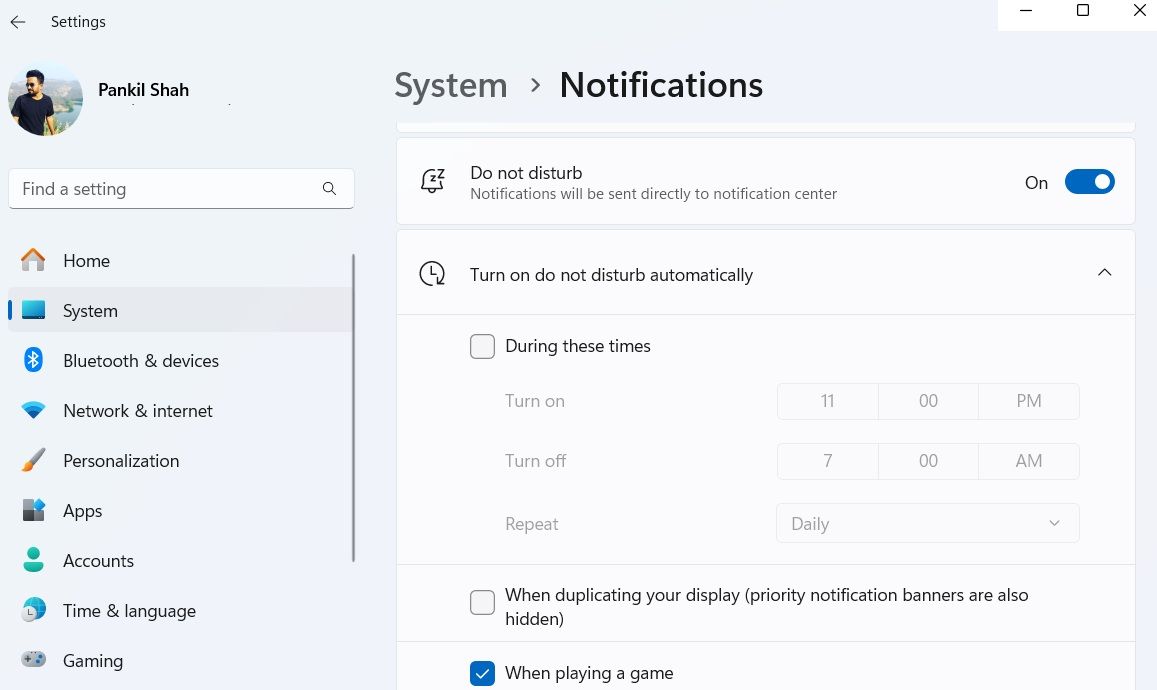Click the back arrow in Settings
This screenshot has width=1157, height=690.
click(x=18, y=22)
